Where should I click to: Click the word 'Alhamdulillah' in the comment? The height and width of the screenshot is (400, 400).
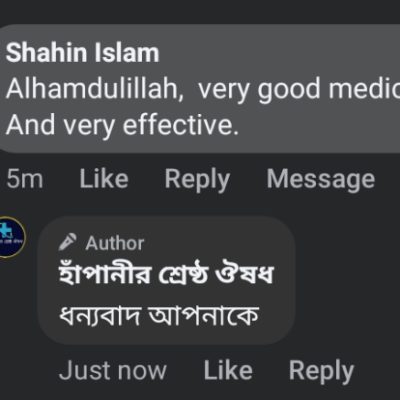click(x=93, y=89)
